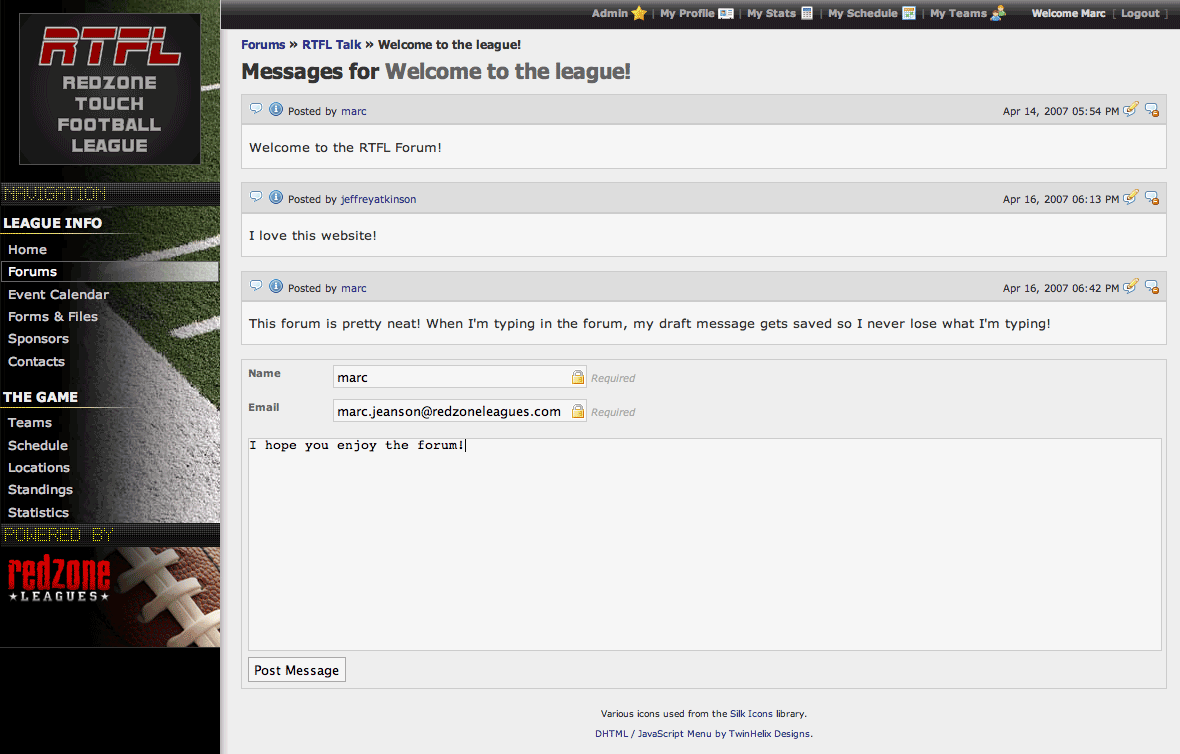
Task: Click speech bubble icon on first message
Action: [x=256, y=110]
